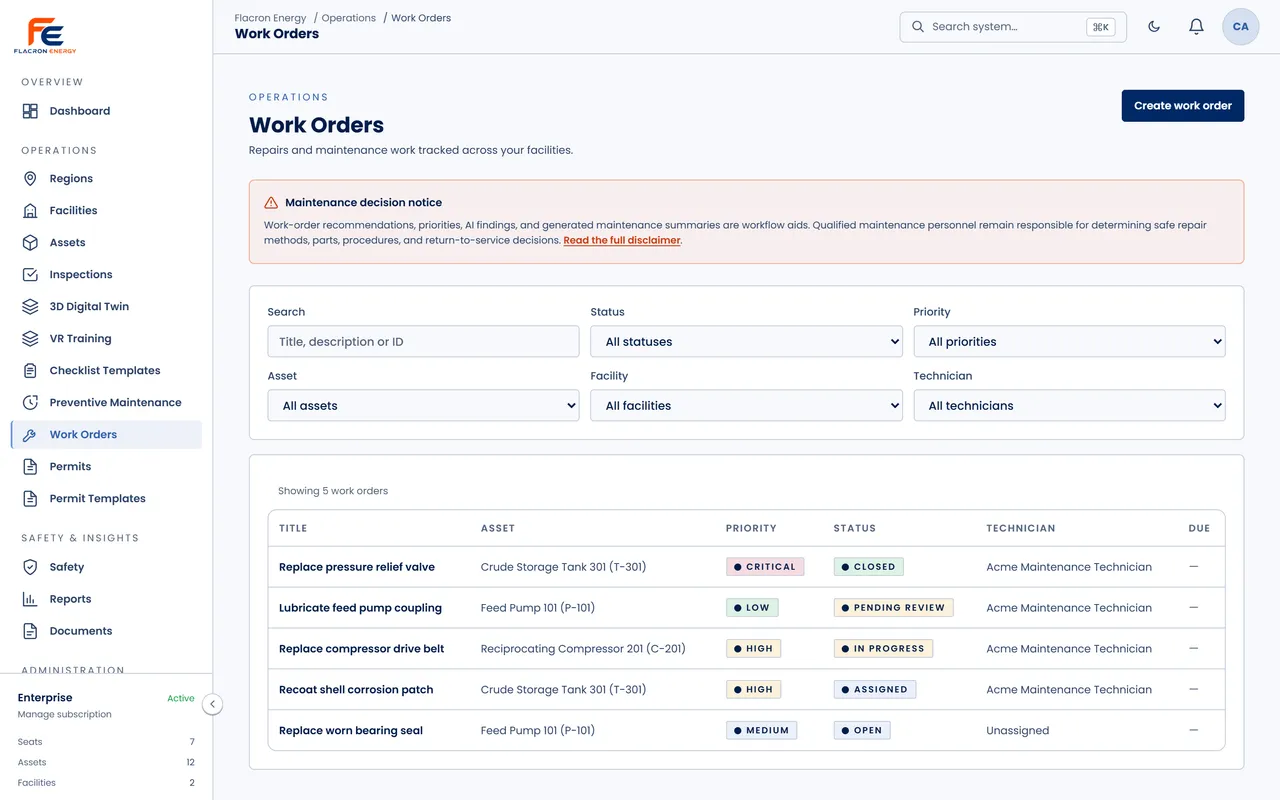Viewport: 1280px width, 800px height.
Task: Navigate to Inspections in sidebar
Action: [106, 275]
